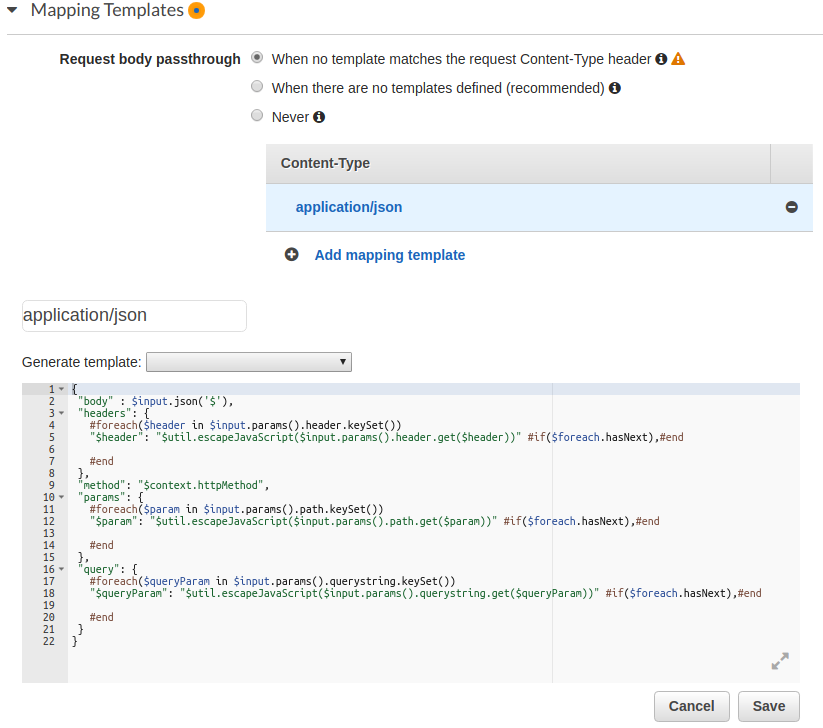Click info icon after Content-Type header option
The height and width of the screenshot is (728, 823).
pyautogui.click(x=661, y=59)
